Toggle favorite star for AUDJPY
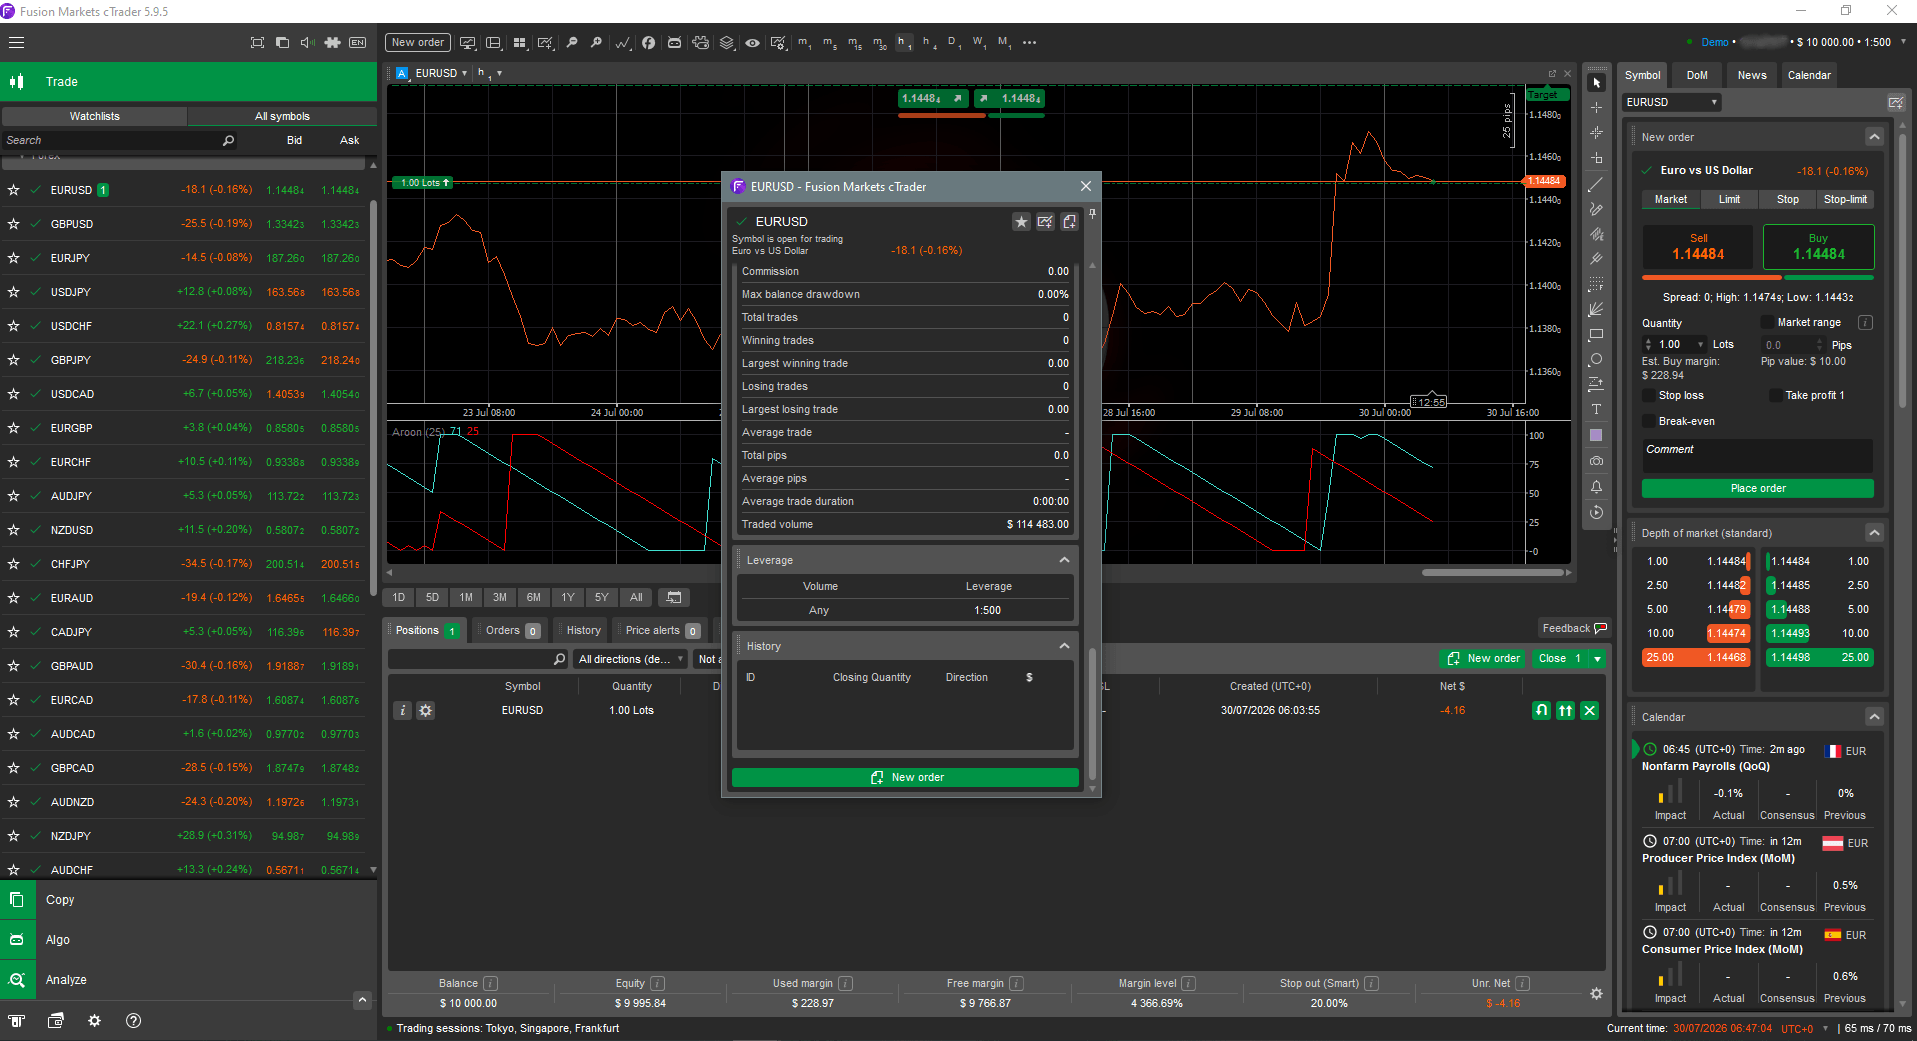 (14, 496)
